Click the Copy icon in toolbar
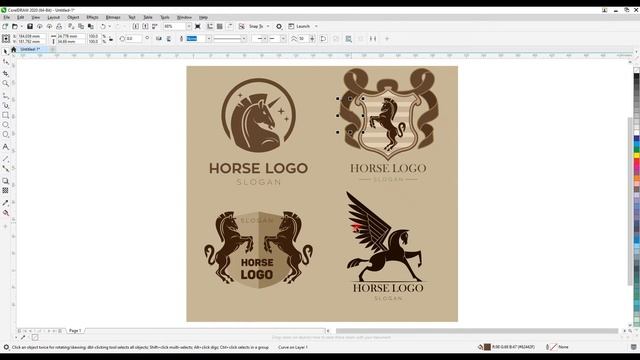This screenshot has height=360, width=640. click(81, 26)
